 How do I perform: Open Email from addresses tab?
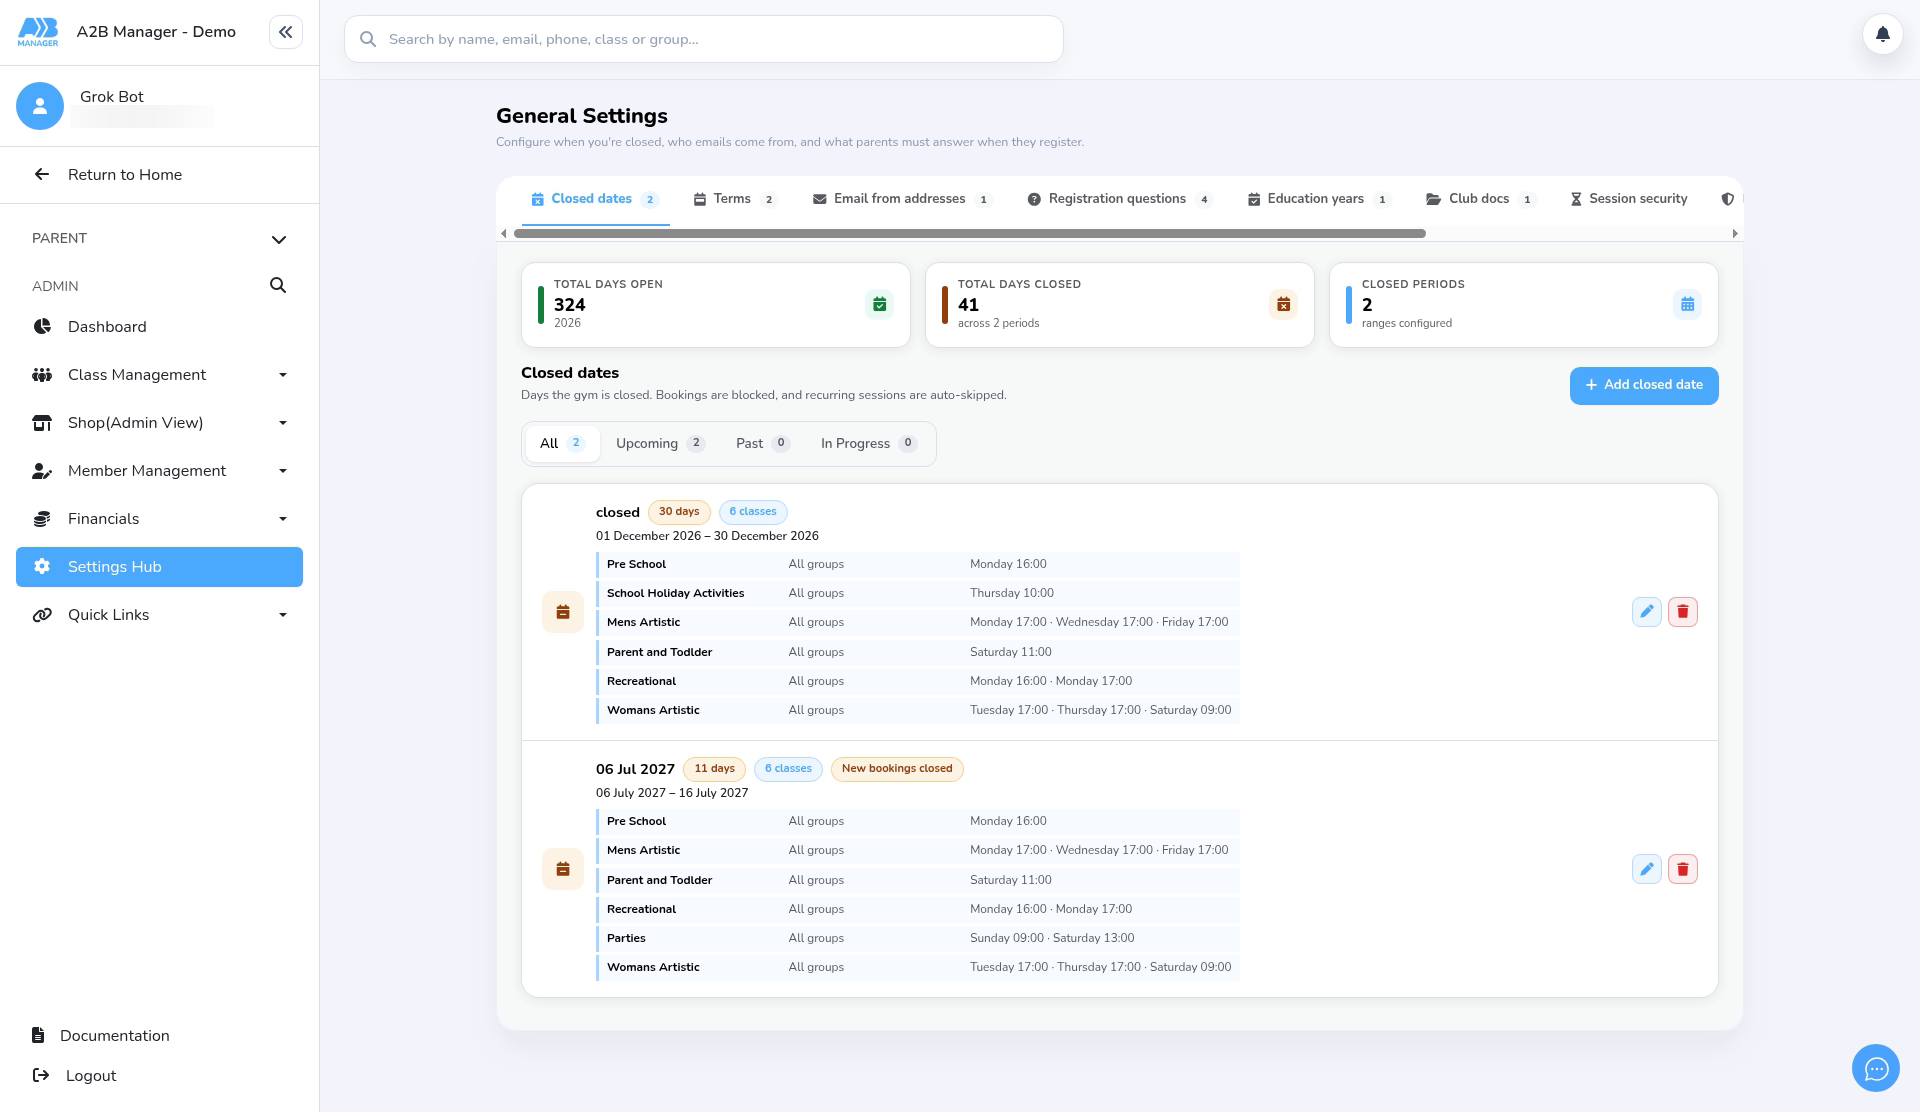point(901,199)
